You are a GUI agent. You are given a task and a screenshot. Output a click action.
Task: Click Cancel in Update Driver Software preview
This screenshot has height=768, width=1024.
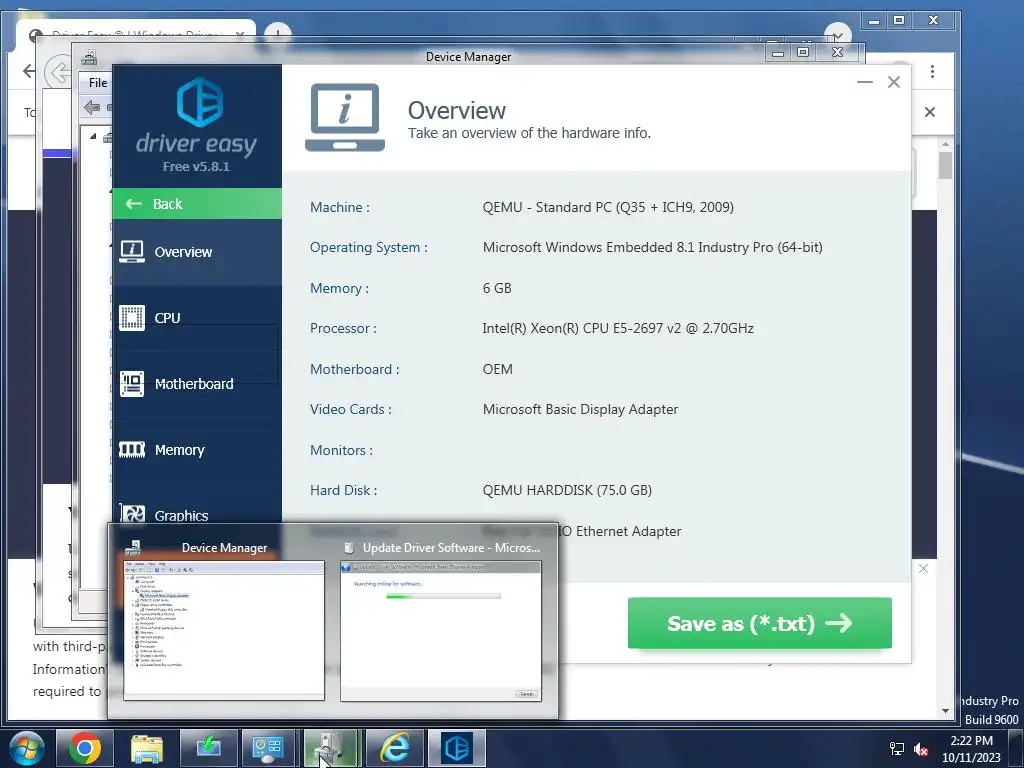pyautogui.click(x=526, y=694)
